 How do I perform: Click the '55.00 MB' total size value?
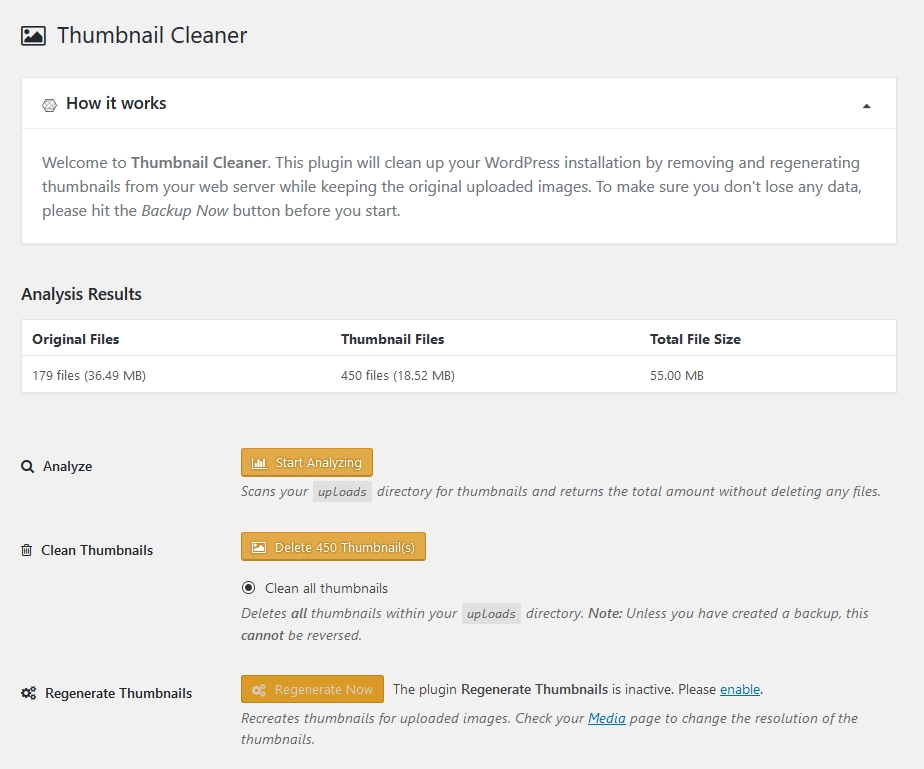coord(676,375)
